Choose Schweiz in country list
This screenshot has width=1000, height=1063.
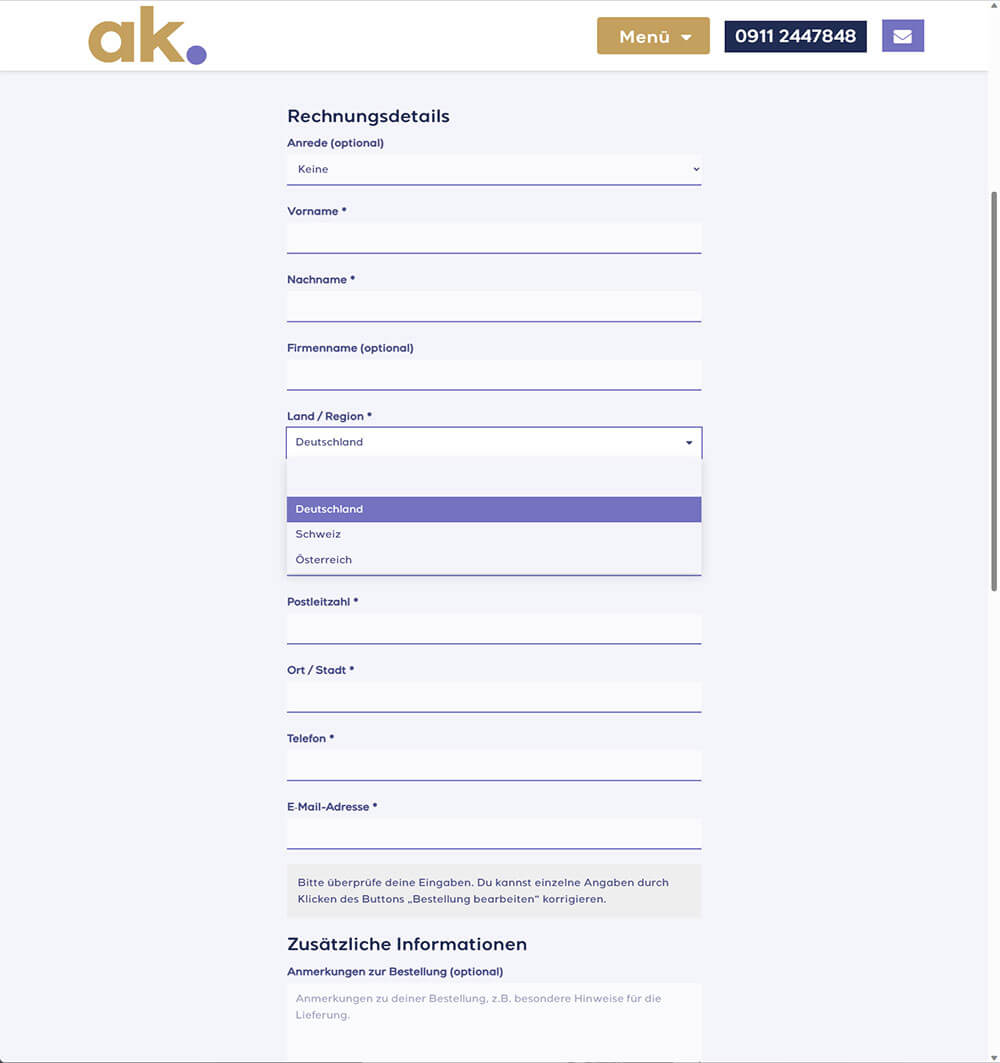[494, 534]
